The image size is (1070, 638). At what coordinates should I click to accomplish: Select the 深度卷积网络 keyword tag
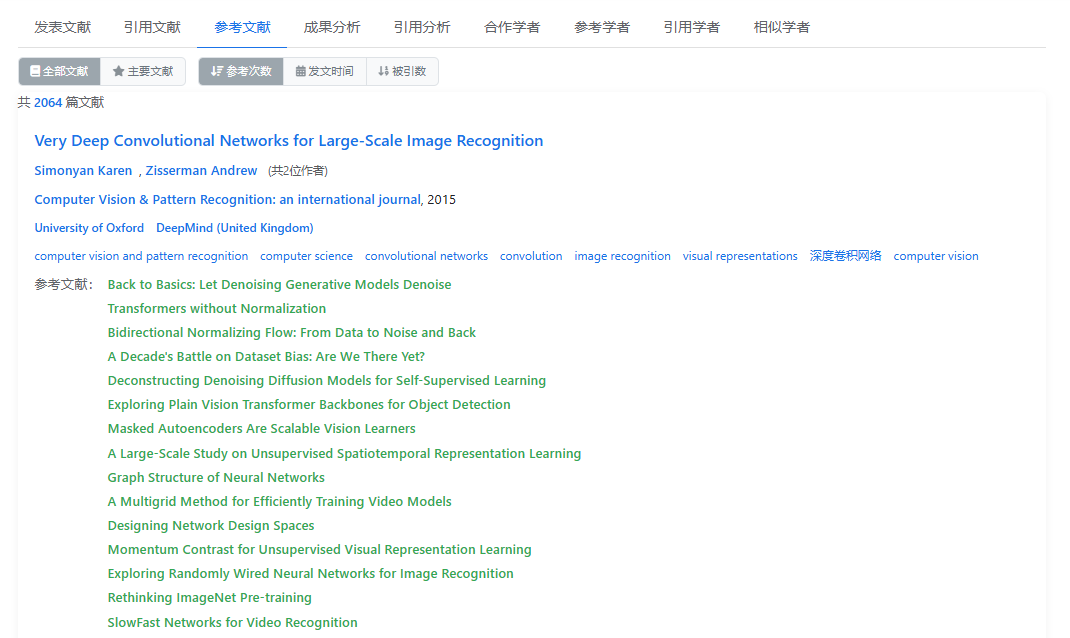pos(845,256)
